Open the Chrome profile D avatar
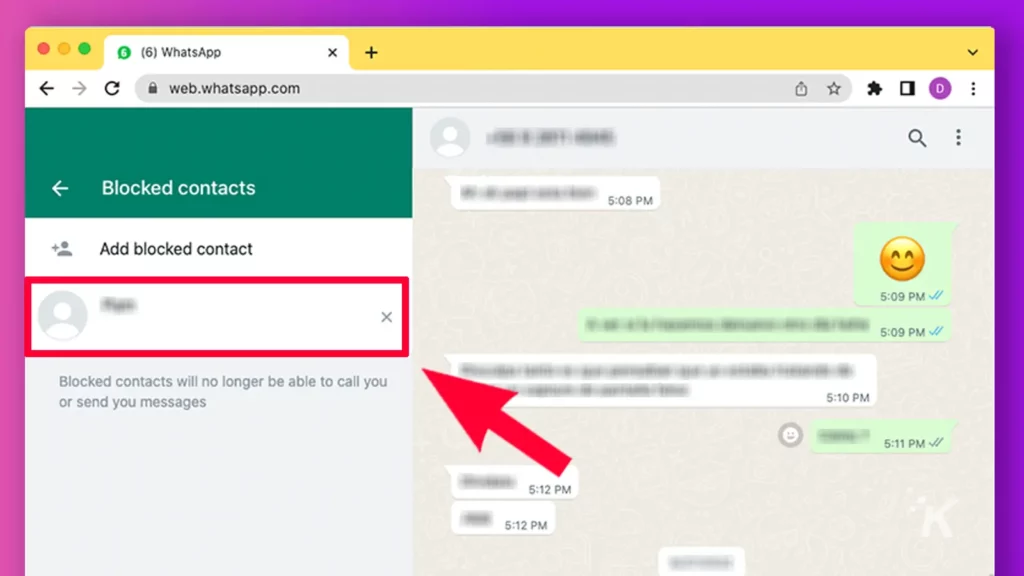The height and width of the screenshot is (576, 1024). point(940,88)
